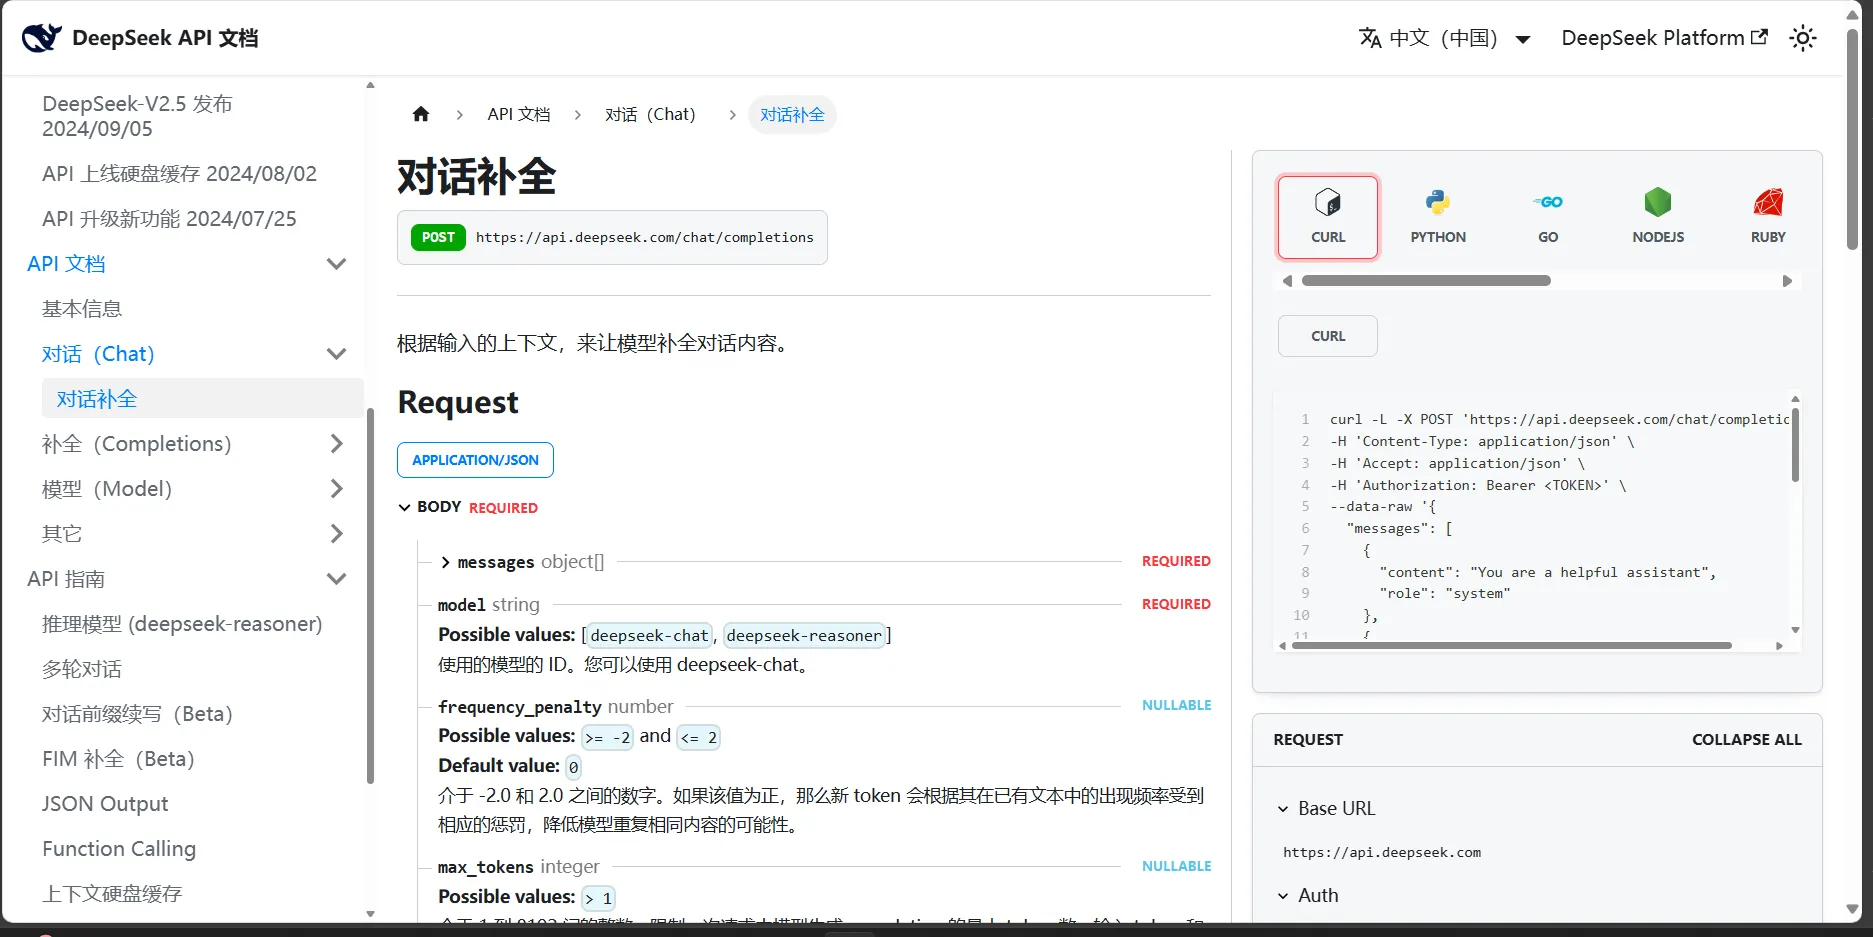Click the POST endpoint URL box
The width and height of the screenshot is (1873, 937).
(x=612, y=237)
